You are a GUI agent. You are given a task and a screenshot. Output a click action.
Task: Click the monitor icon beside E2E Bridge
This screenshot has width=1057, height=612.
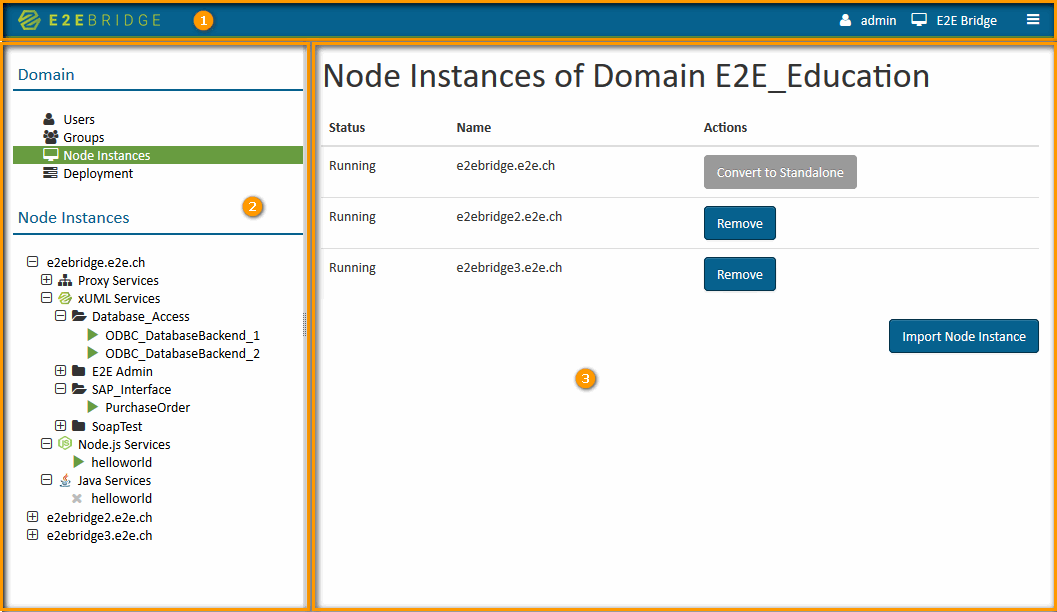click(x=919, y=20)
